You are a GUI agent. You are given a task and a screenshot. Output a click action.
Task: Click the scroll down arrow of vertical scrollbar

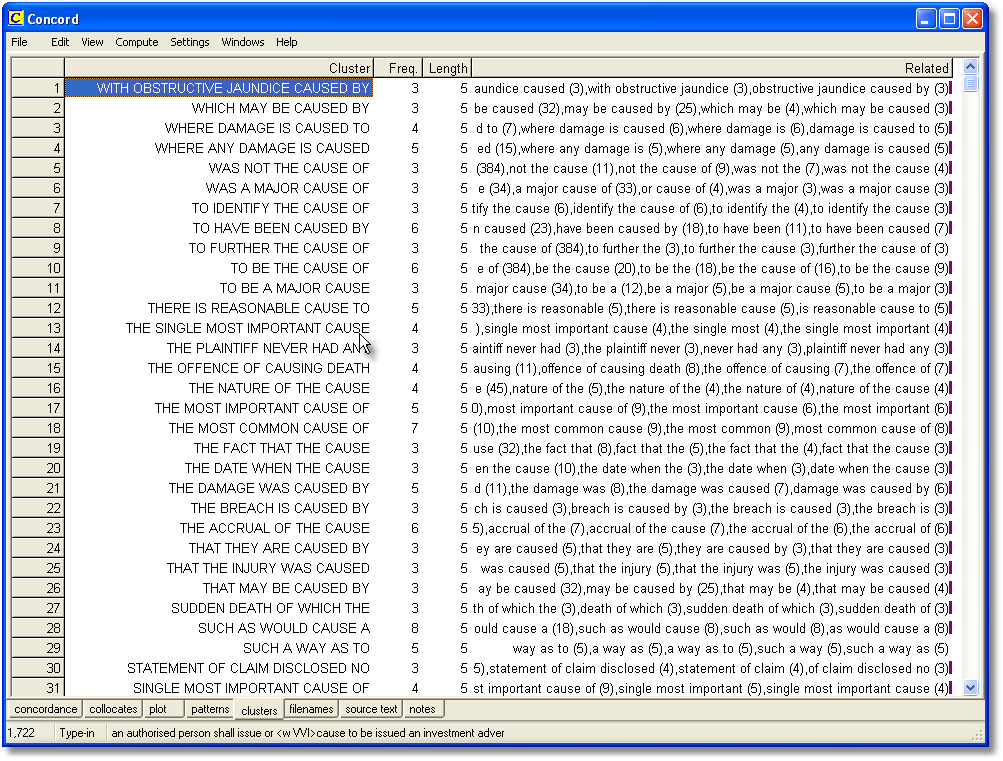970,688
